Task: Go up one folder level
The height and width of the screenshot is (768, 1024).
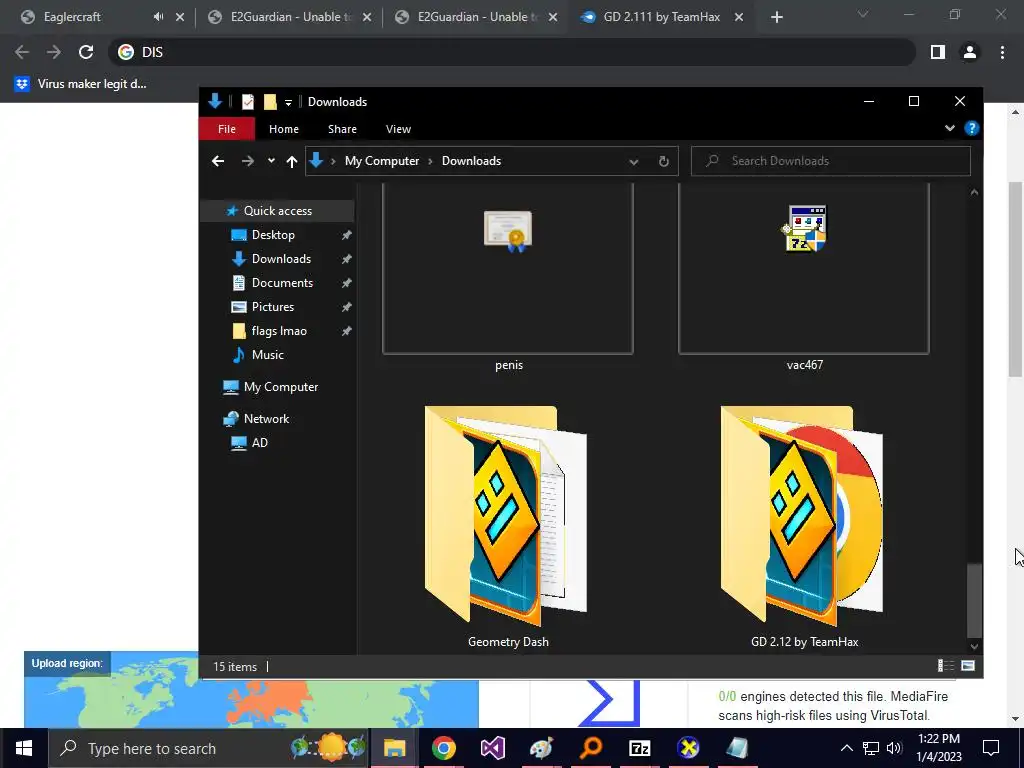Action: [291, 161]
